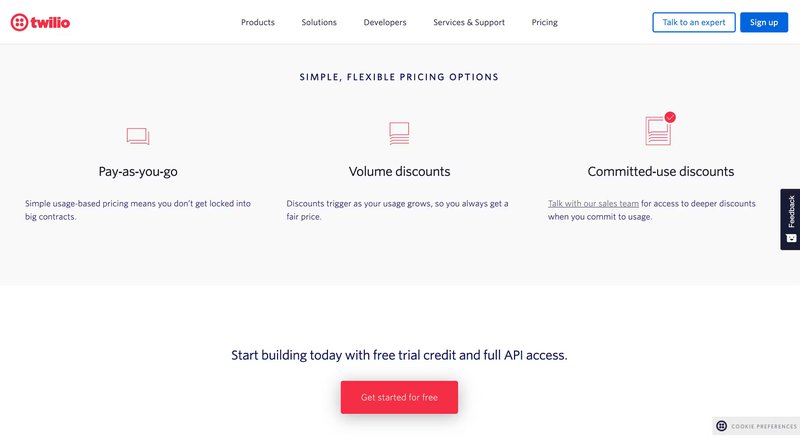Open Cookie Preferences text link
This screenshot has width=800, height=439.
(762, 427)
